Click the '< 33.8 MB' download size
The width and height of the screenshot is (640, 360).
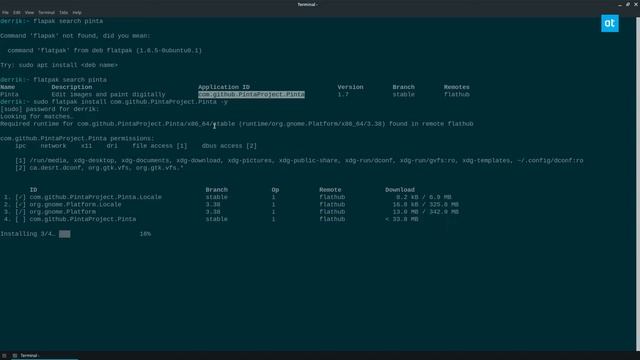coord(402,219)
